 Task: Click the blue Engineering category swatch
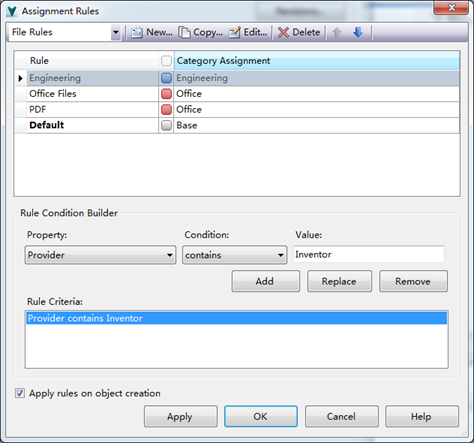166,78
